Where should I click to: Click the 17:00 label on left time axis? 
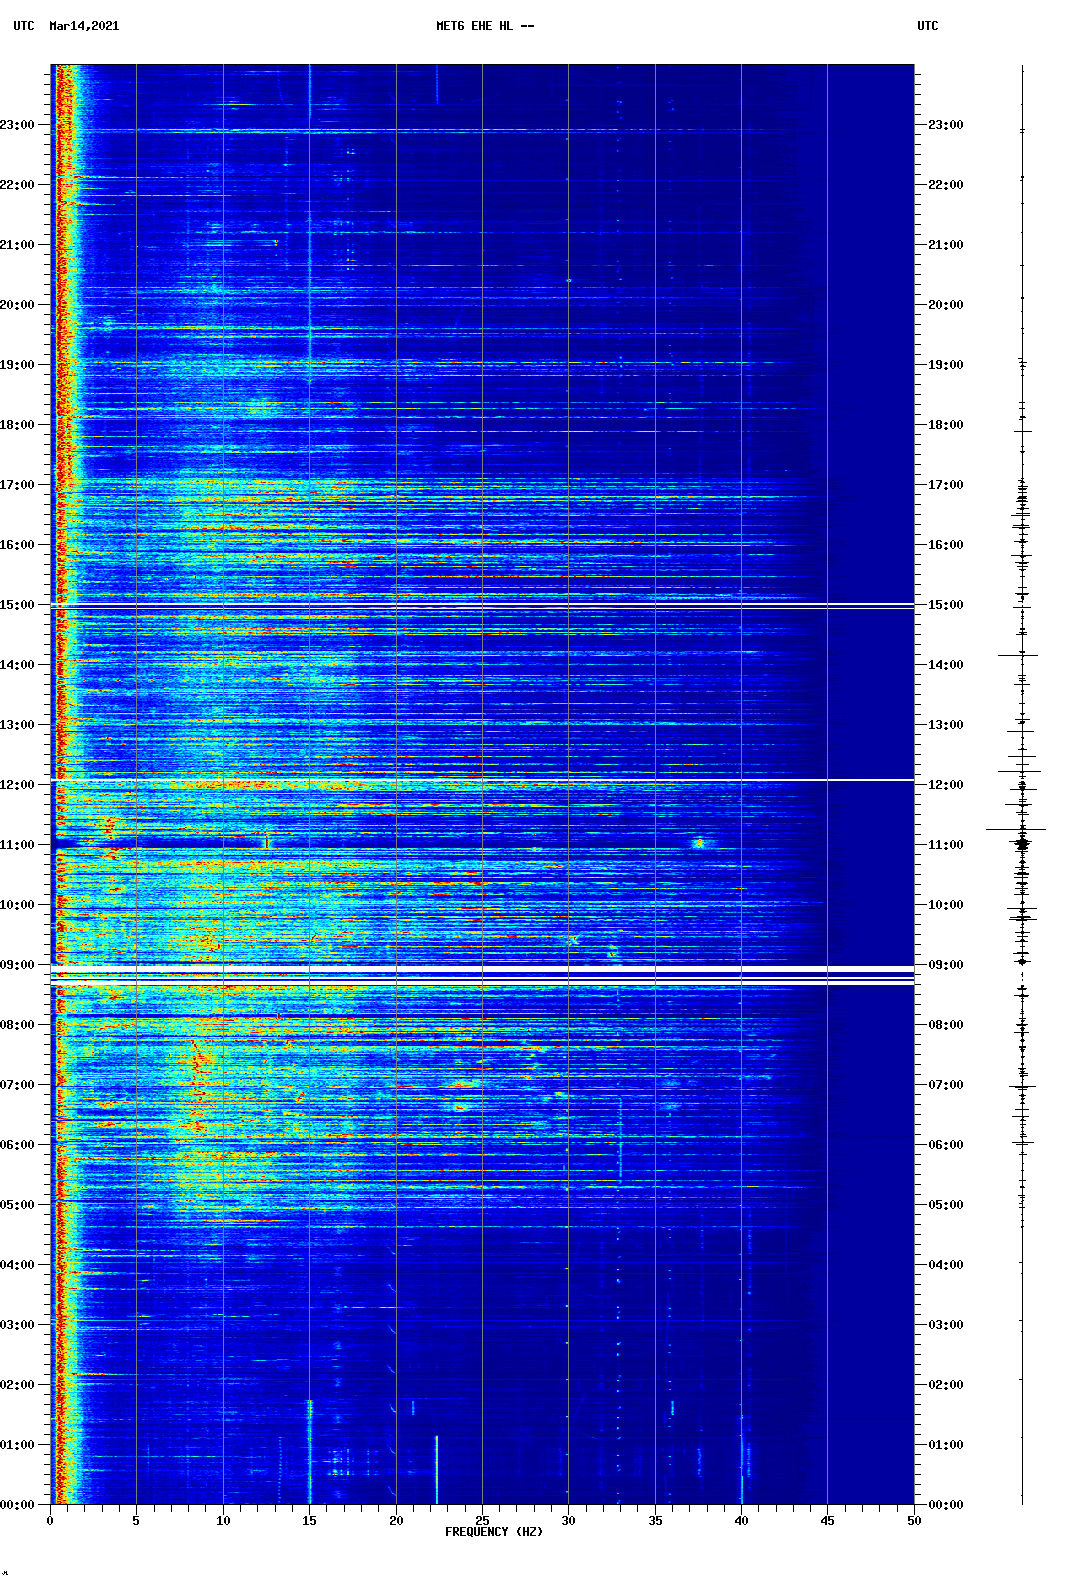(x=18, y=485)
